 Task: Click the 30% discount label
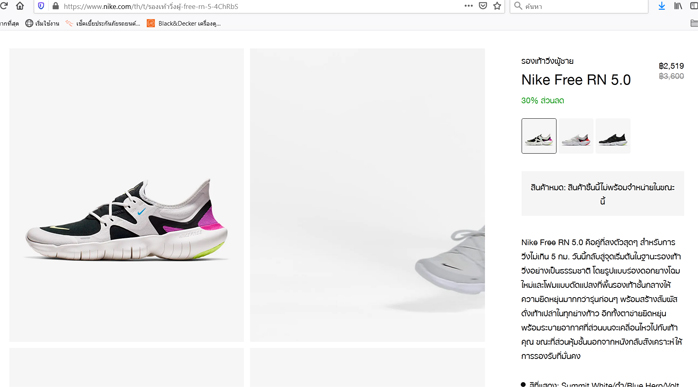pyautogui.click(x=543, y=101)
